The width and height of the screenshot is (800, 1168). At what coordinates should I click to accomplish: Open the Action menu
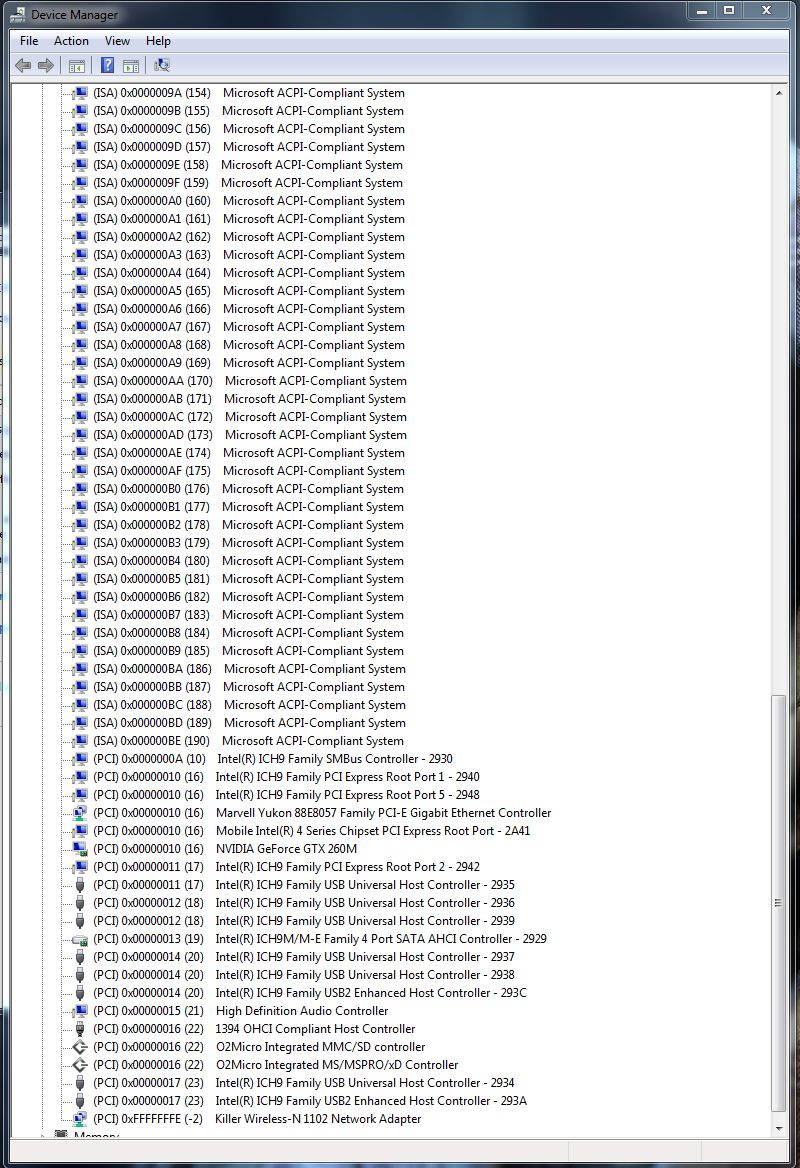click(72, 41)
